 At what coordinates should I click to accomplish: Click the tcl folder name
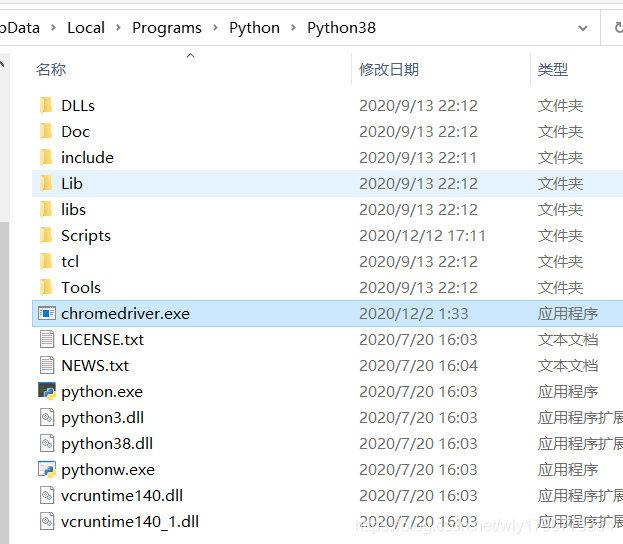click(x=70, y=261)
